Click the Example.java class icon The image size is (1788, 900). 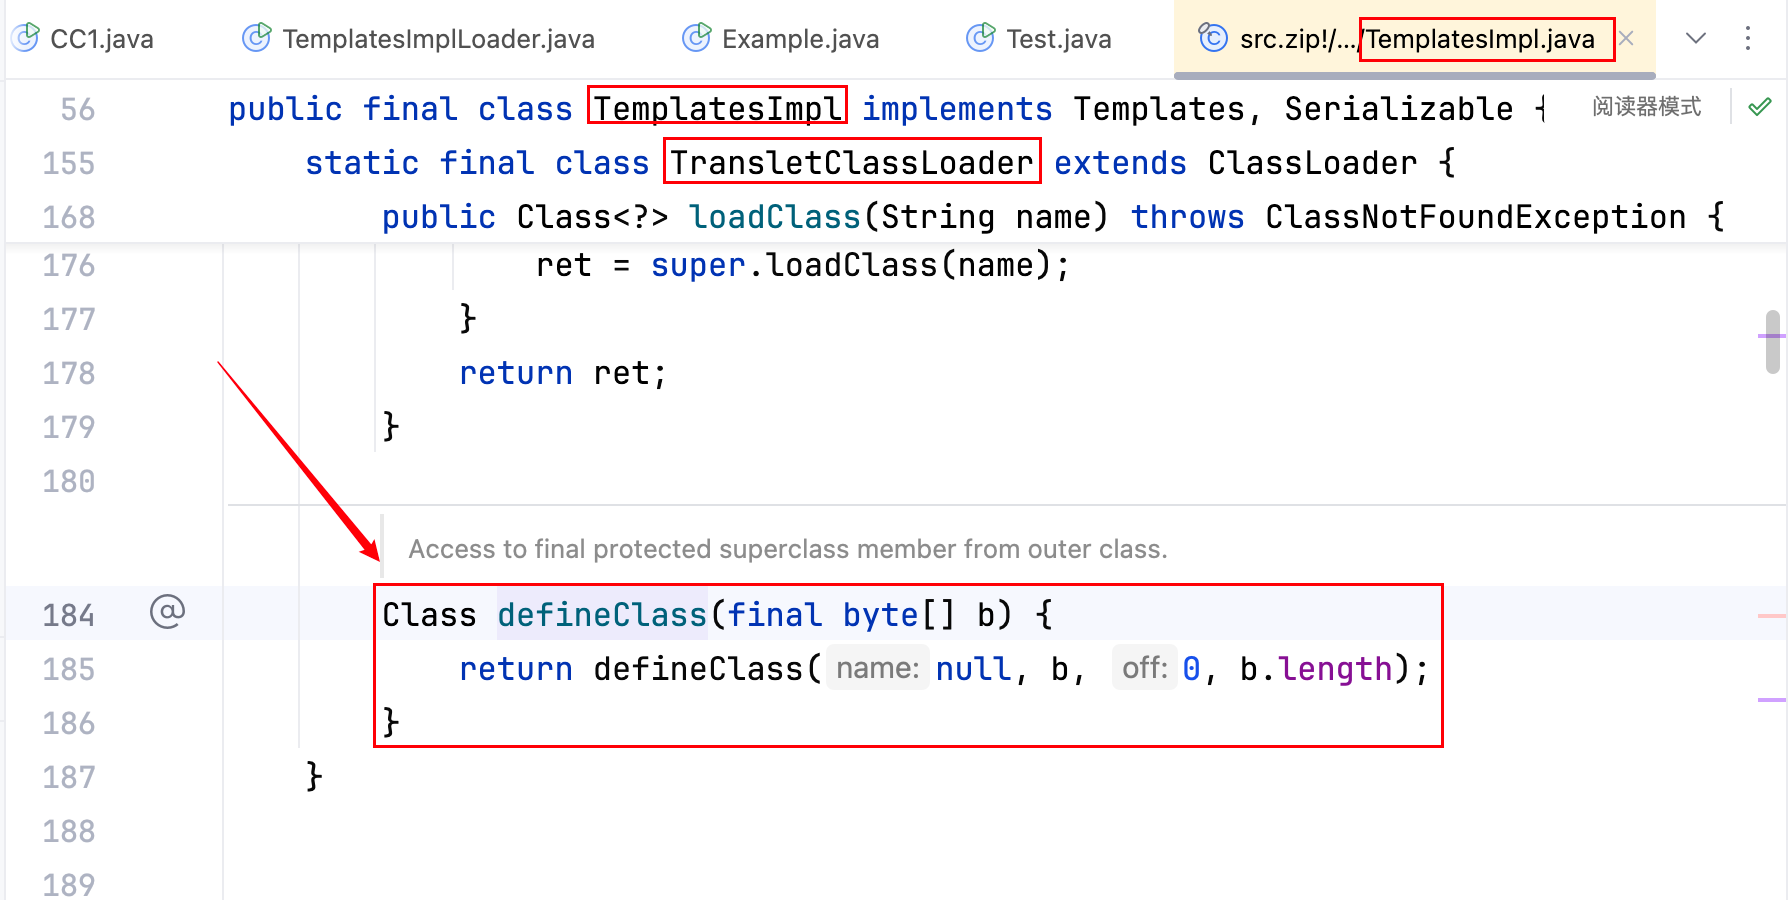696,38
